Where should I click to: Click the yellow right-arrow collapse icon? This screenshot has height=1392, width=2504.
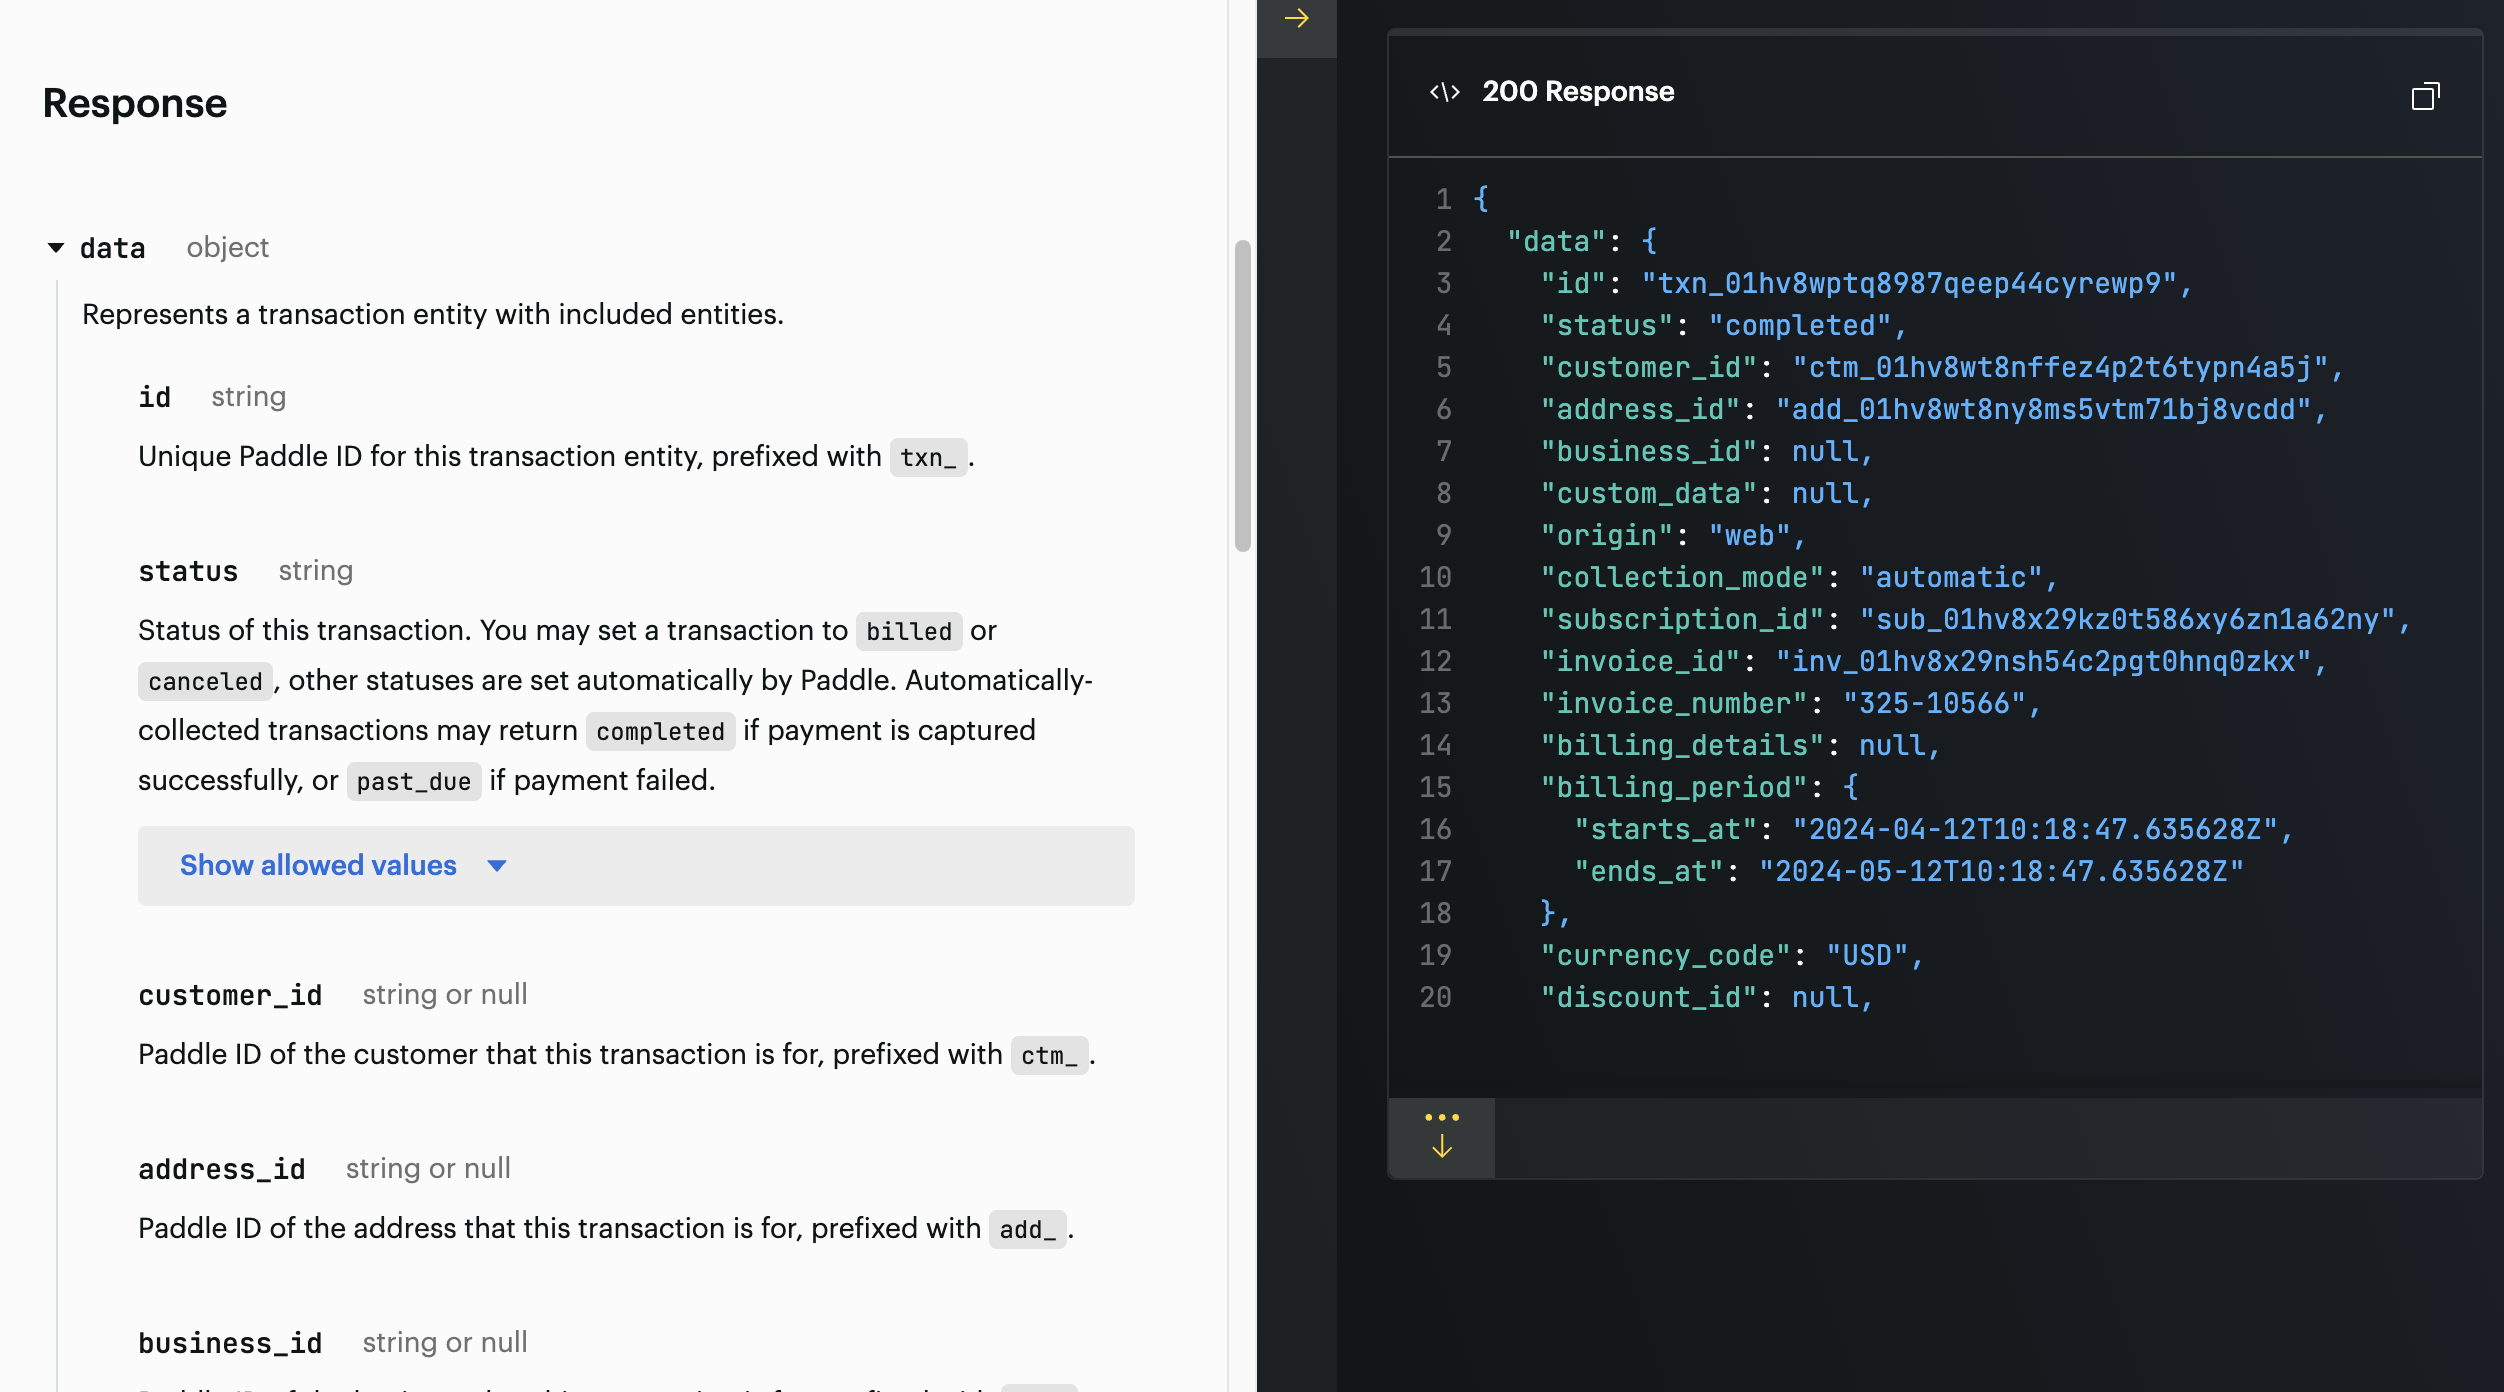point(1296,19)
